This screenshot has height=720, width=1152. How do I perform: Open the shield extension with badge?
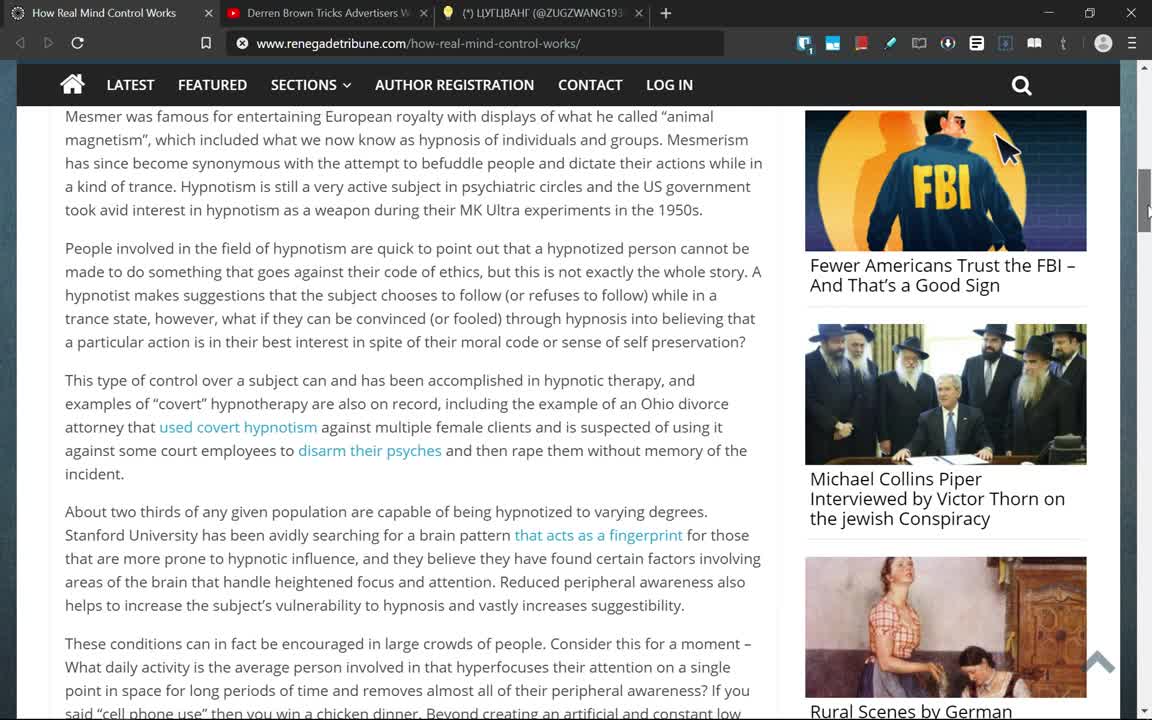pos(804,44)
